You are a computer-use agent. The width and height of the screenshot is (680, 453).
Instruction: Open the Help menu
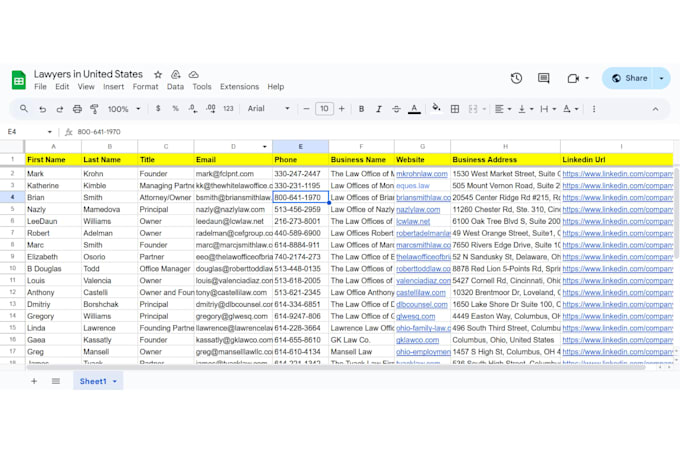275,87
